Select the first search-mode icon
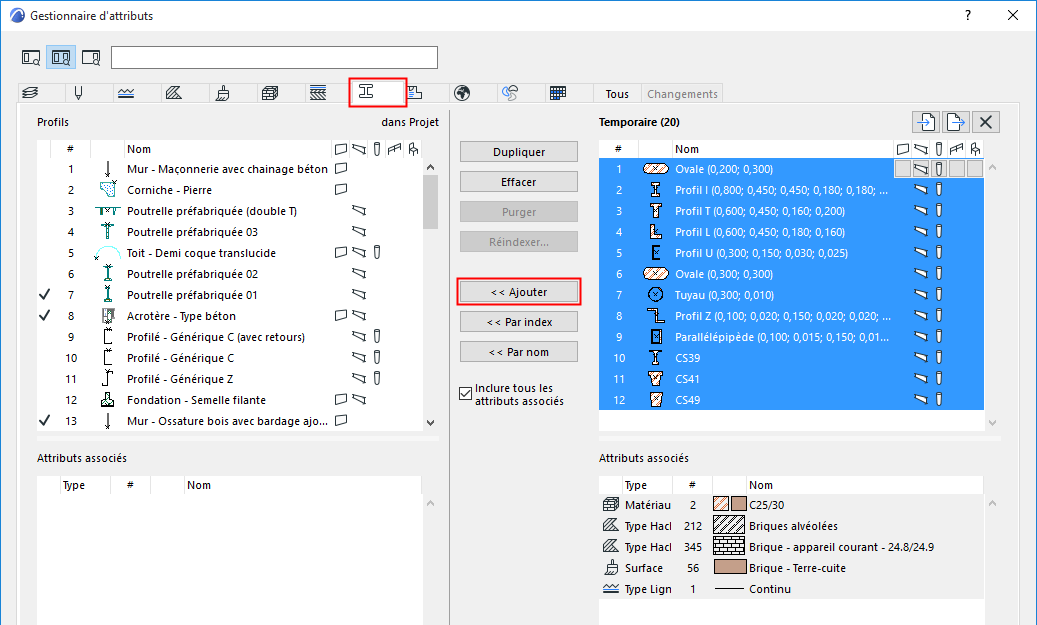Viewport: 1037px width, 625px height. 31,58
